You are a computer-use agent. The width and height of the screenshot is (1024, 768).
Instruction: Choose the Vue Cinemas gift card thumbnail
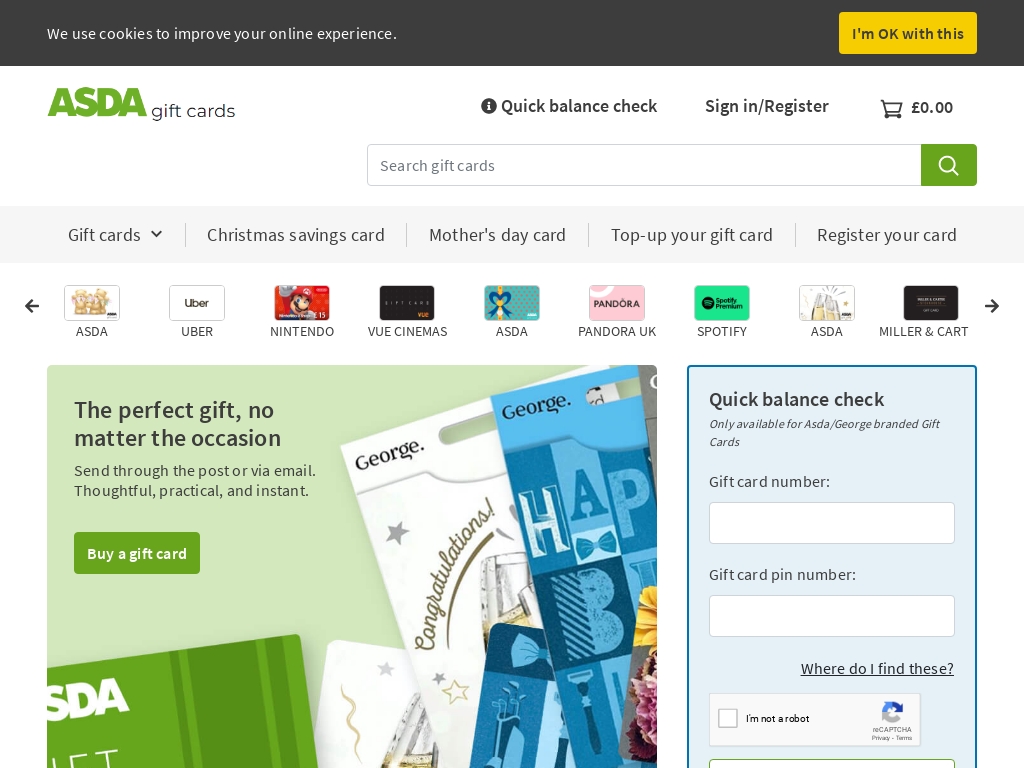(407, 303)
